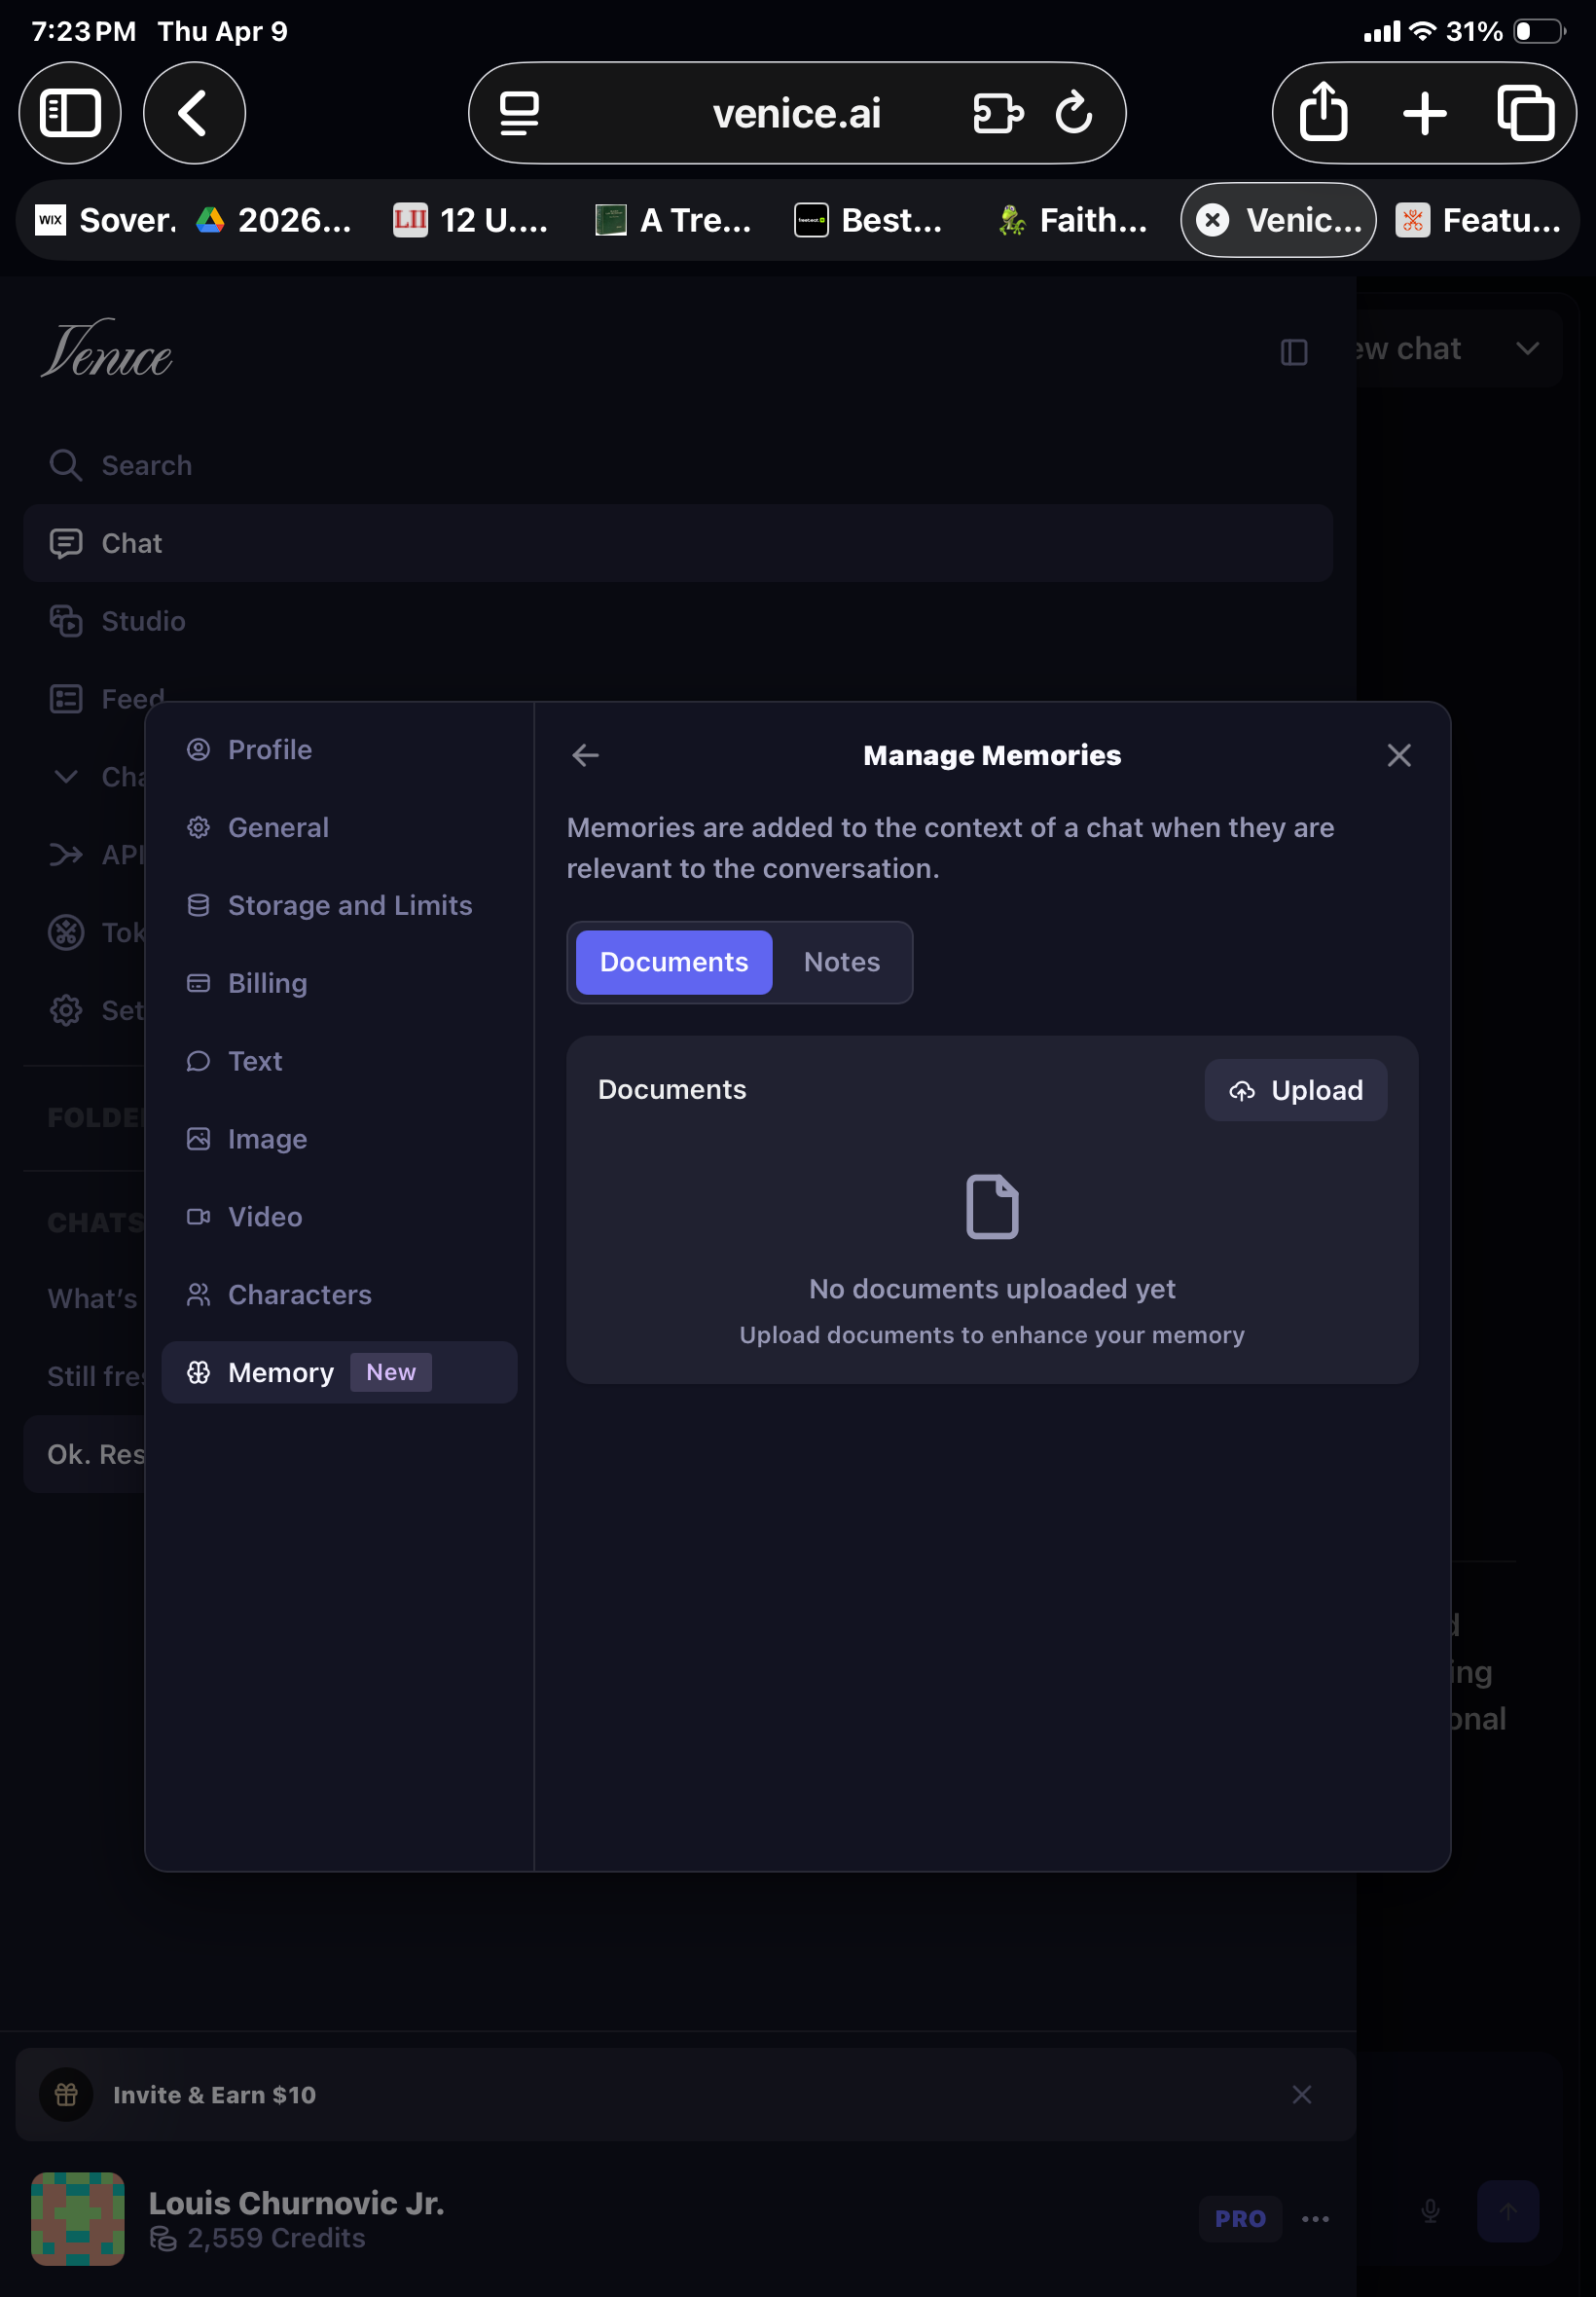Show the Safari tab overview
This screenshot has height=2297, width=1596.
point(1525,113)
